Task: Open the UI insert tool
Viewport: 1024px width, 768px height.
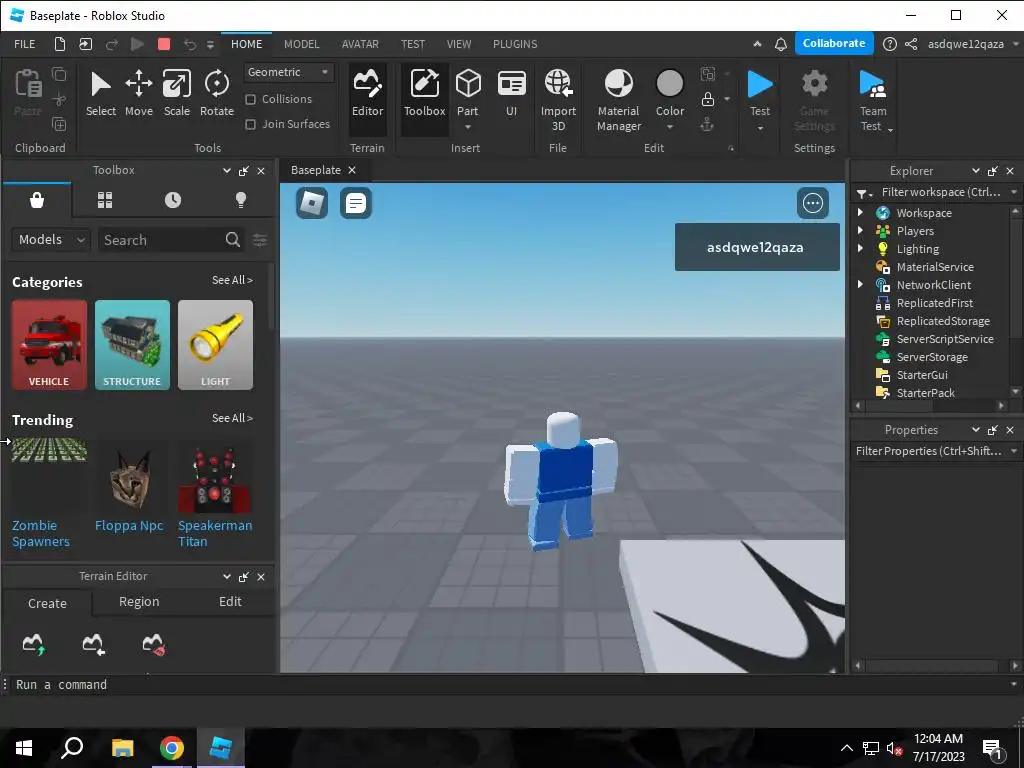Action: pos(511,94)
